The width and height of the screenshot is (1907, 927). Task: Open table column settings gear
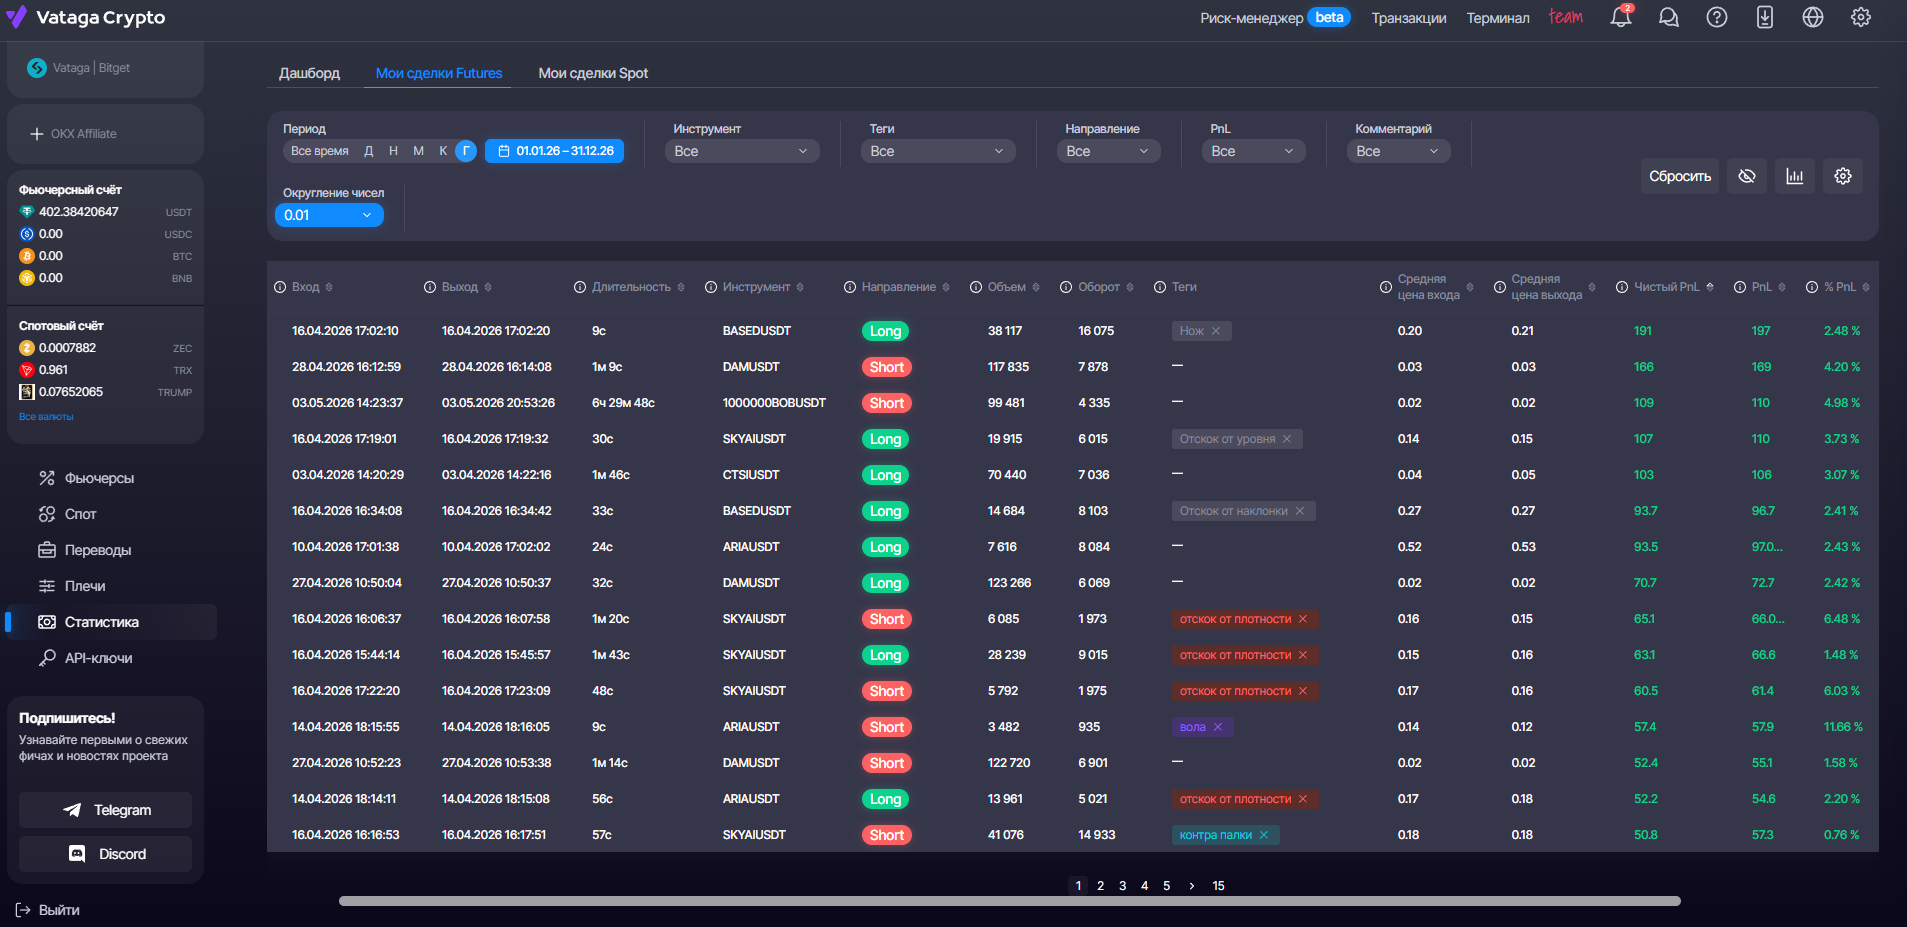[1842, 176]
